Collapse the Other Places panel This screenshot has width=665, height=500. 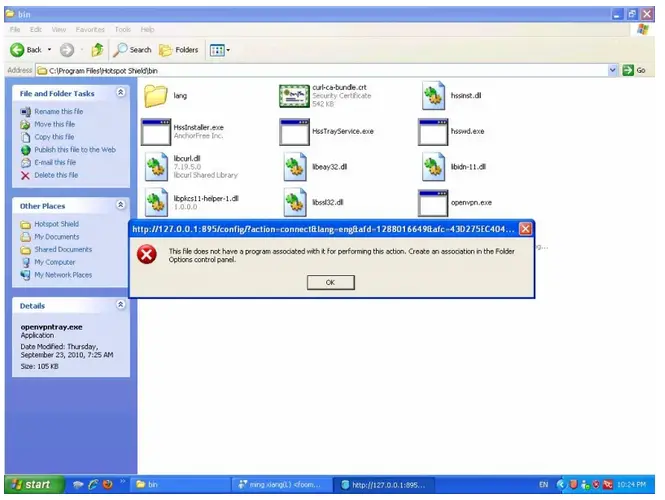(x=121, y=205)
